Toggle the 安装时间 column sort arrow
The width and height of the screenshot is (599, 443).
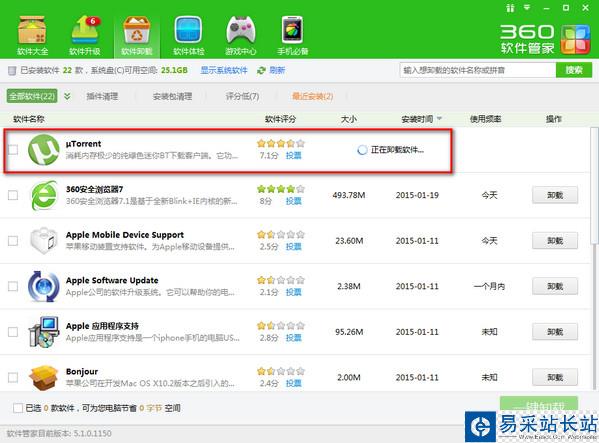coord(439,119)
